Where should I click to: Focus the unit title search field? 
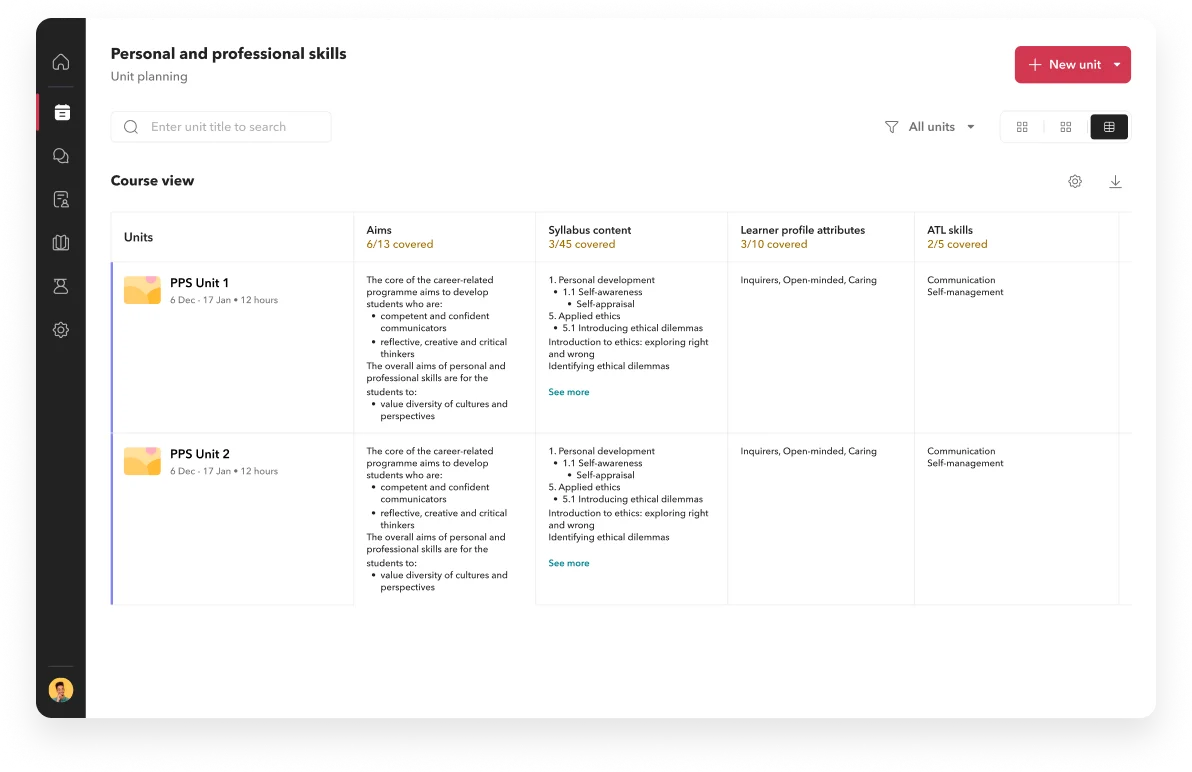pyautogui.click(x=235, y=127)
